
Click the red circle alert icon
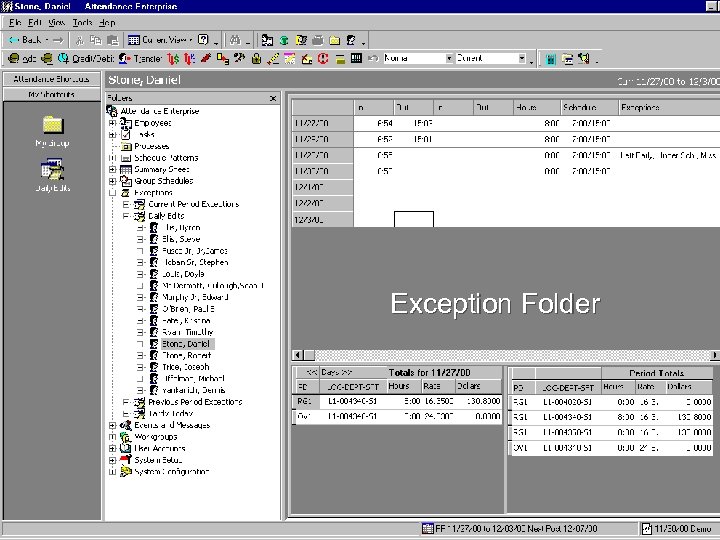coord(323,58)
